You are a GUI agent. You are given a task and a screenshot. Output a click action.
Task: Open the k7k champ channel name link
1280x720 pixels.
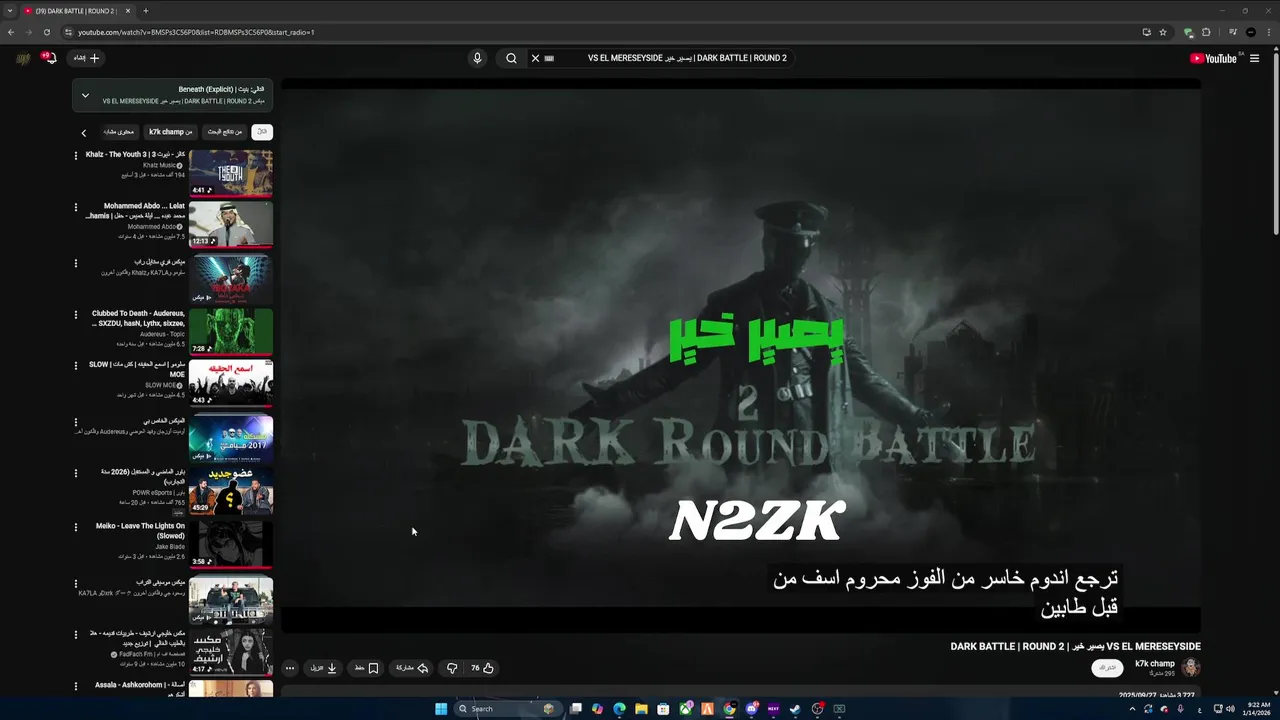tap(1155, 664)
